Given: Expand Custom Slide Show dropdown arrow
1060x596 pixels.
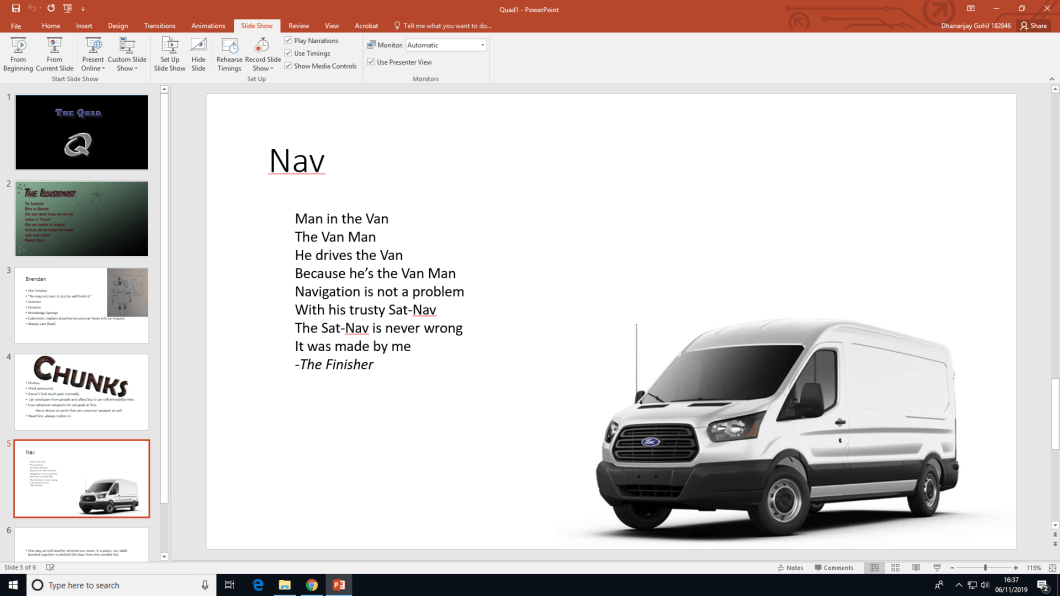Looking at the screenshot, I should pyautogui.click(x=137, y=69).
